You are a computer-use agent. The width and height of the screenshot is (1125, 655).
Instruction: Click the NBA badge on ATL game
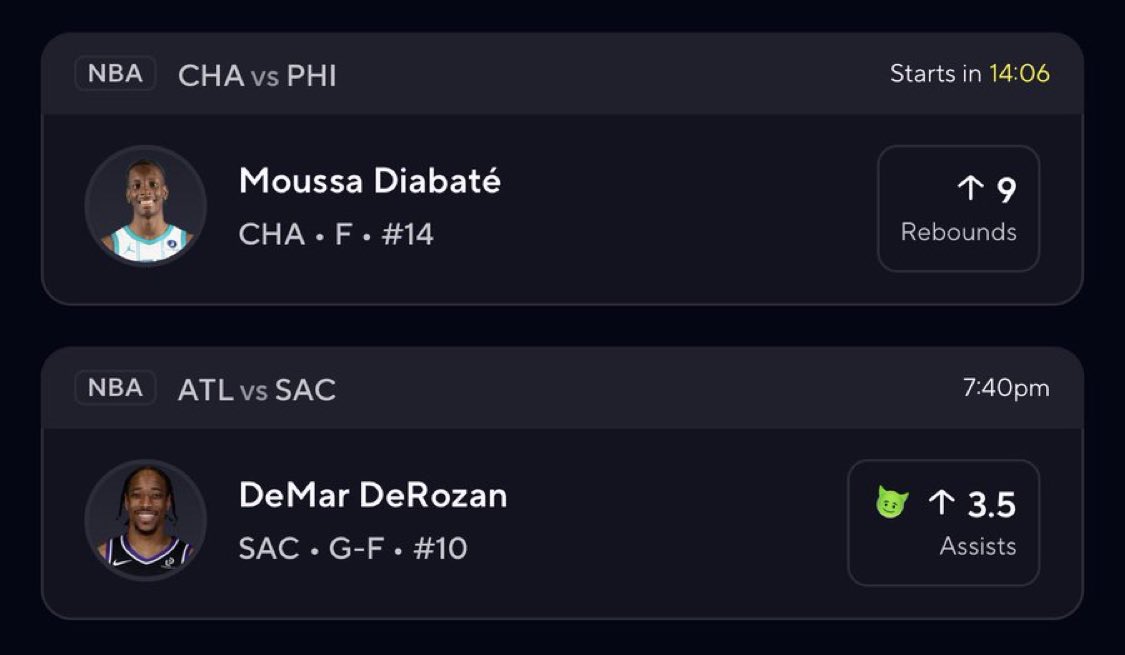coord(115,388)
